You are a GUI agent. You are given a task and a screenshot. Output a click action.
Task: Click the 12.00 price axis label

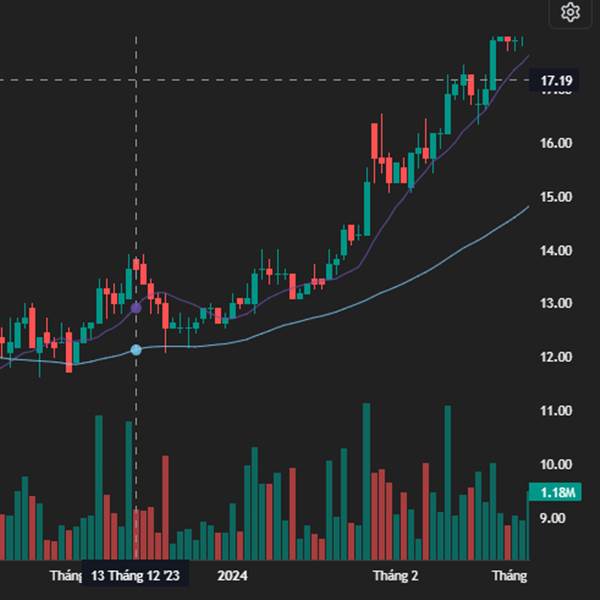coord(556,357)
